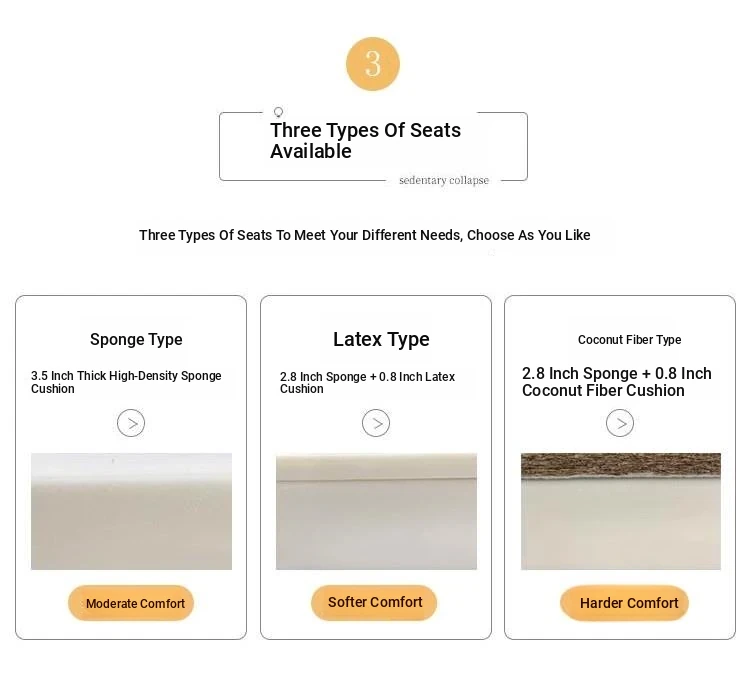Click the 2.8 Inch Sponge + 0.8 Inch Latex text
750x687 pixels.
click(367, 383)
